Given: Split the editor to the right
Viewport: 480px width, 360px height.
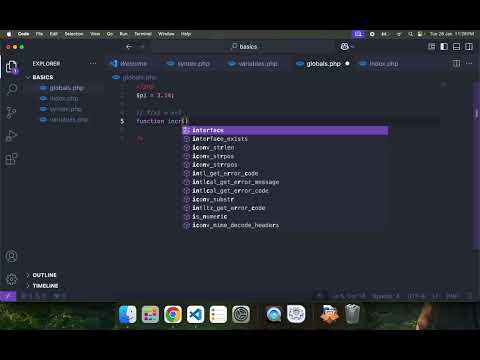Looking at the screenshot, I should click(x=456, y=63).
